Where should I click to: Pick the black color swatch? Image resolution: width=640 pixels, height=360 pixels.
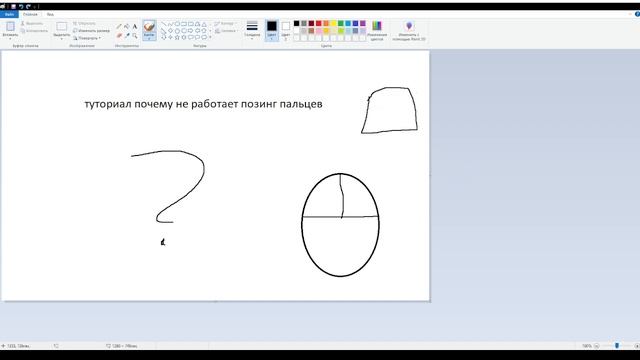[x=297, y=24]
